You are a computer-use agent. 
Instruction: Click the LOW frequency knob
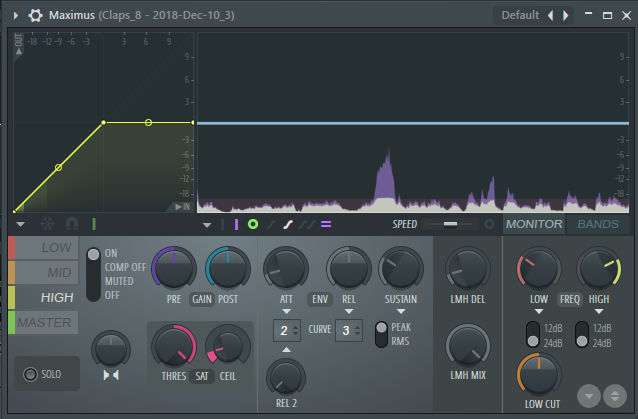[538, 268]
